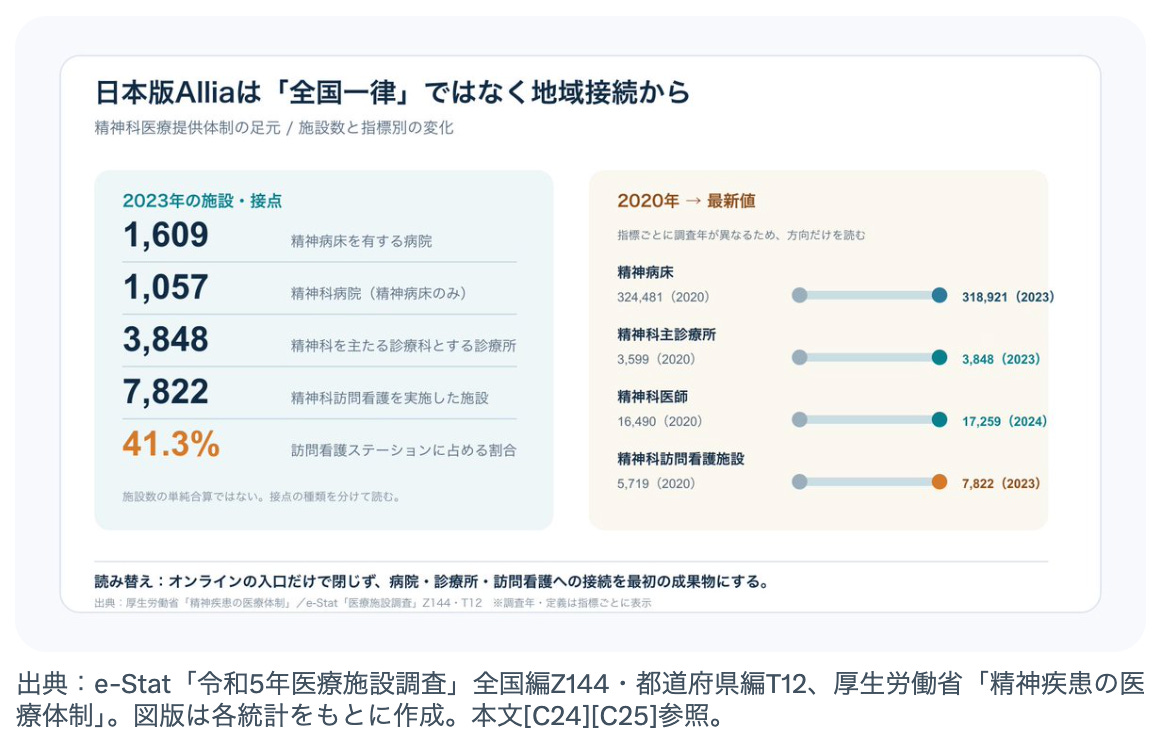The width and height of the screenshot is (1164, 752).
Task: Click the value '3,599（2020）'
Action: click(x=656, y=359)
